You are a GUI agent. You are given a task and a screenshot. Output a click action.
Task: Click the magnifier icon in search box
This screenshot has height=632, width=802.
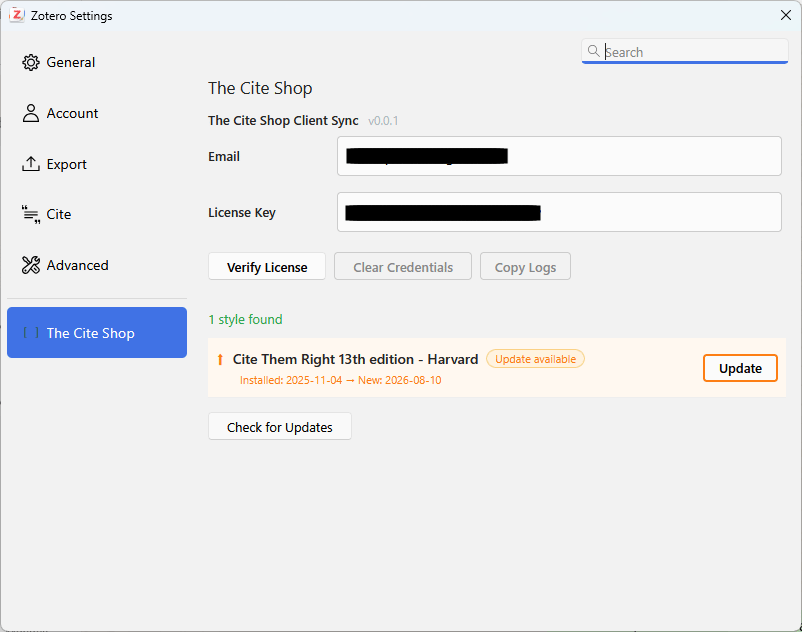point(593,51)
